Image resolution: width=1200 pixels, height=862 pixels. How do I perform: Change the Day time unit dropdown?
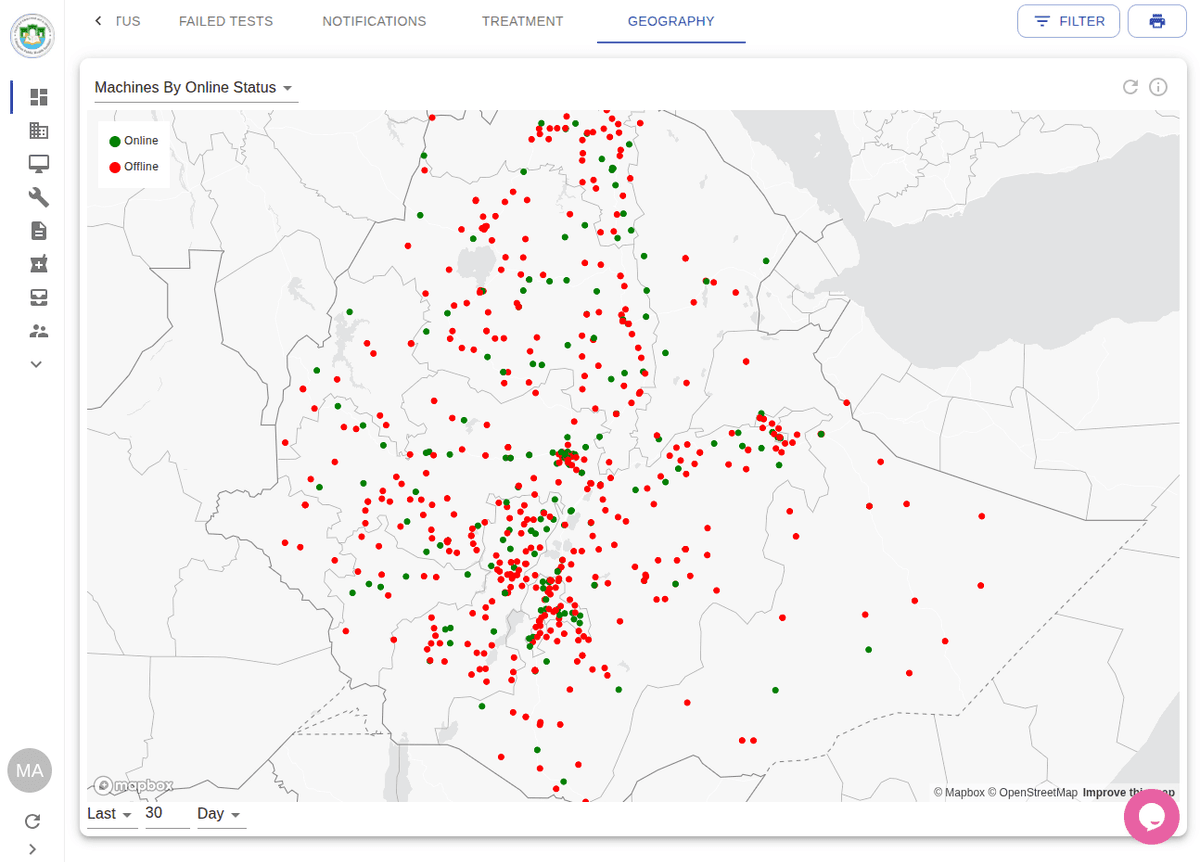pos(218,813)
